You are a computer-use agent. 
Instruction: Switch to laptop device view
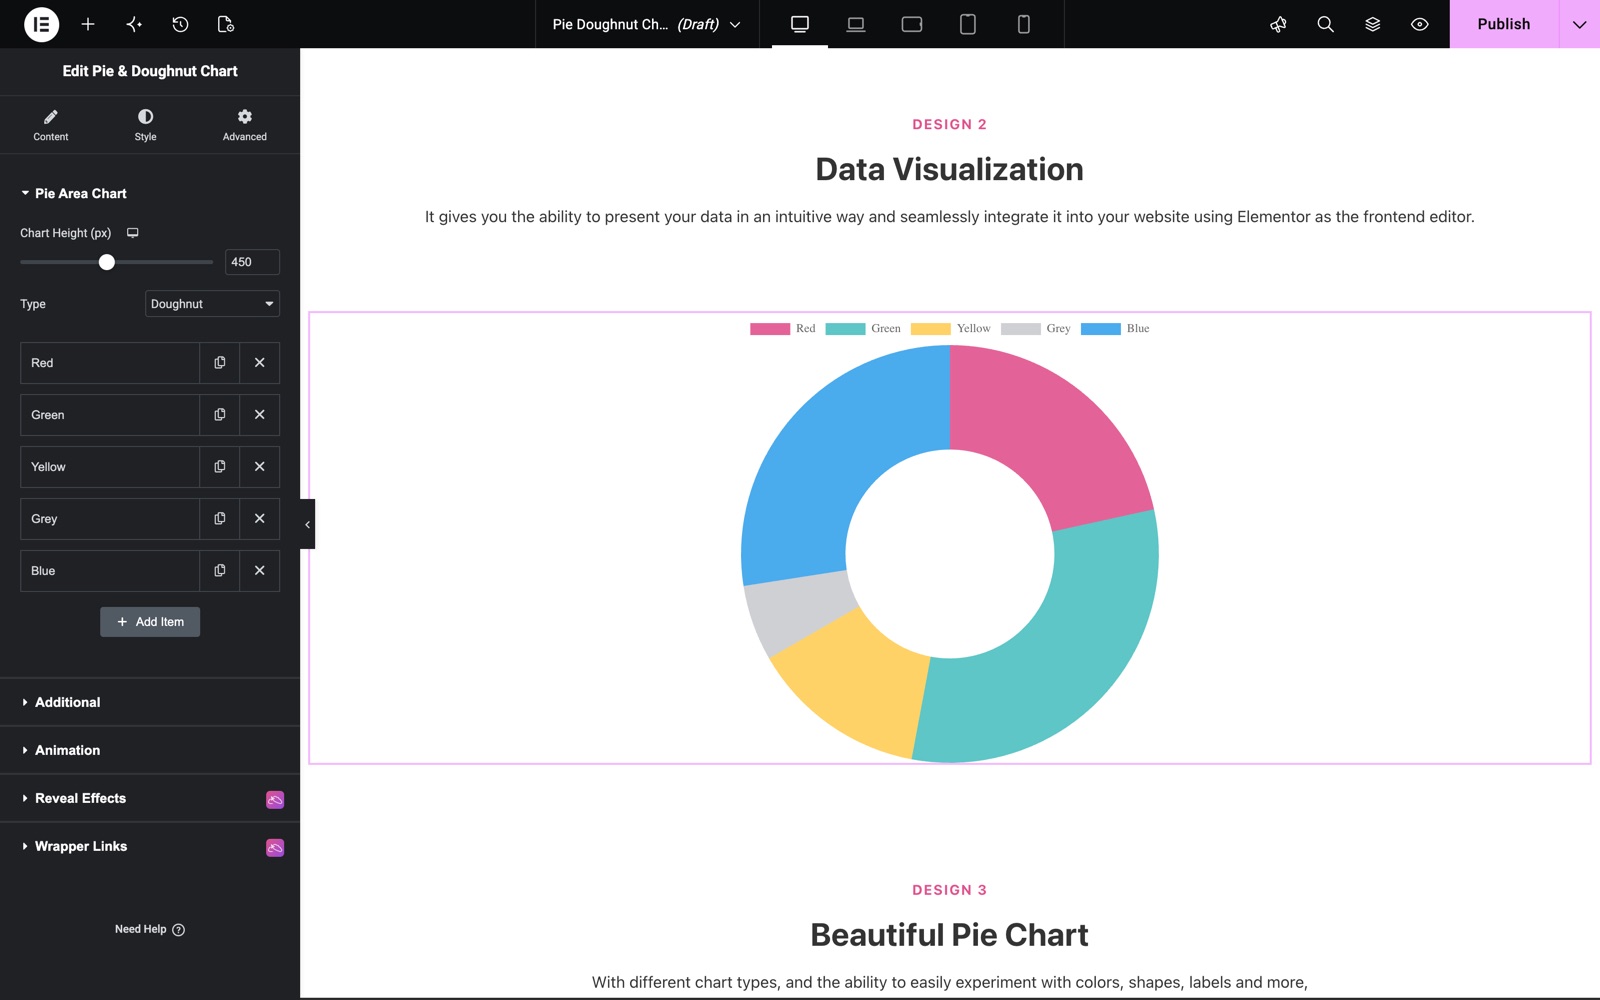(856, 24)
